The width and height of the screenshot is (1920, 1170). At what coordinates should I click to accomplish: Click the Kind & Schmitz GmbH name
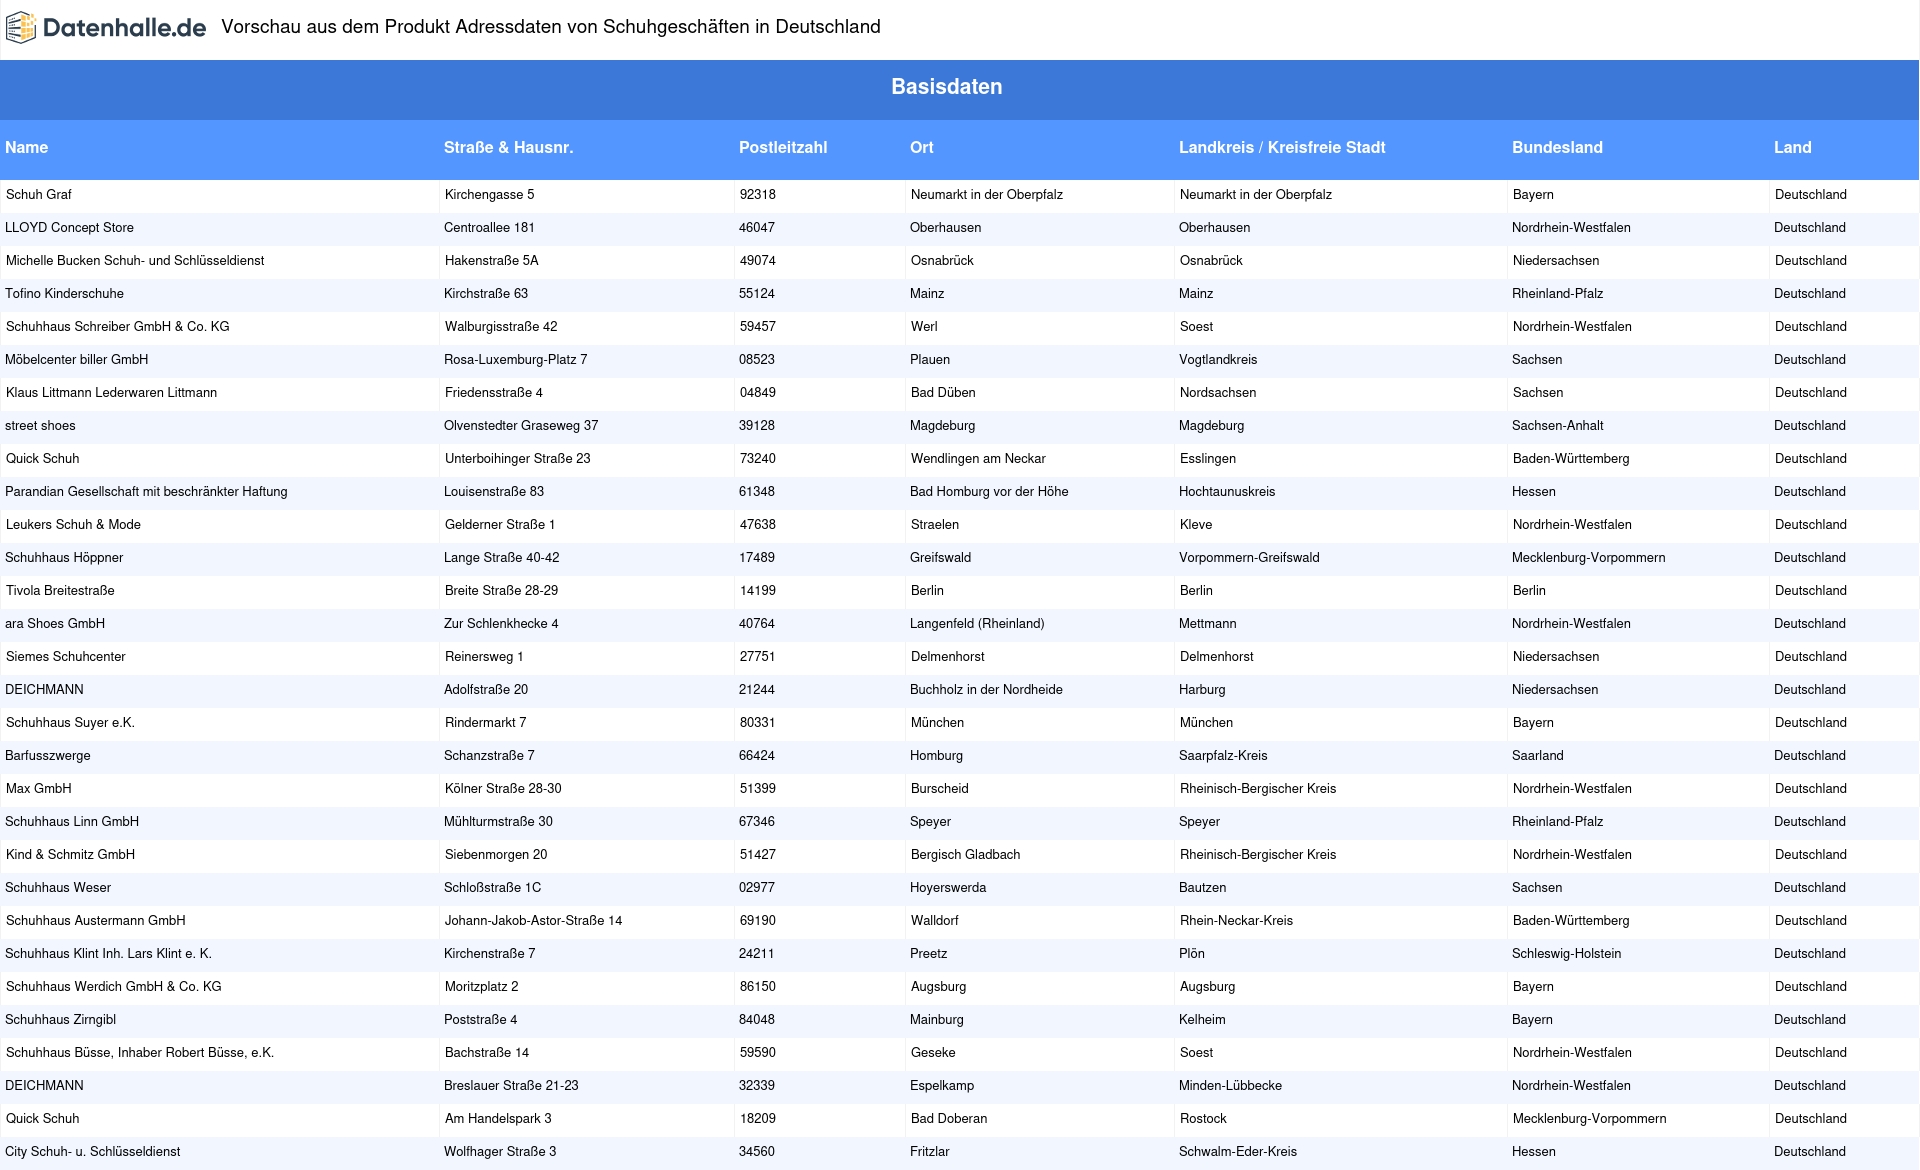click(70, 854)
